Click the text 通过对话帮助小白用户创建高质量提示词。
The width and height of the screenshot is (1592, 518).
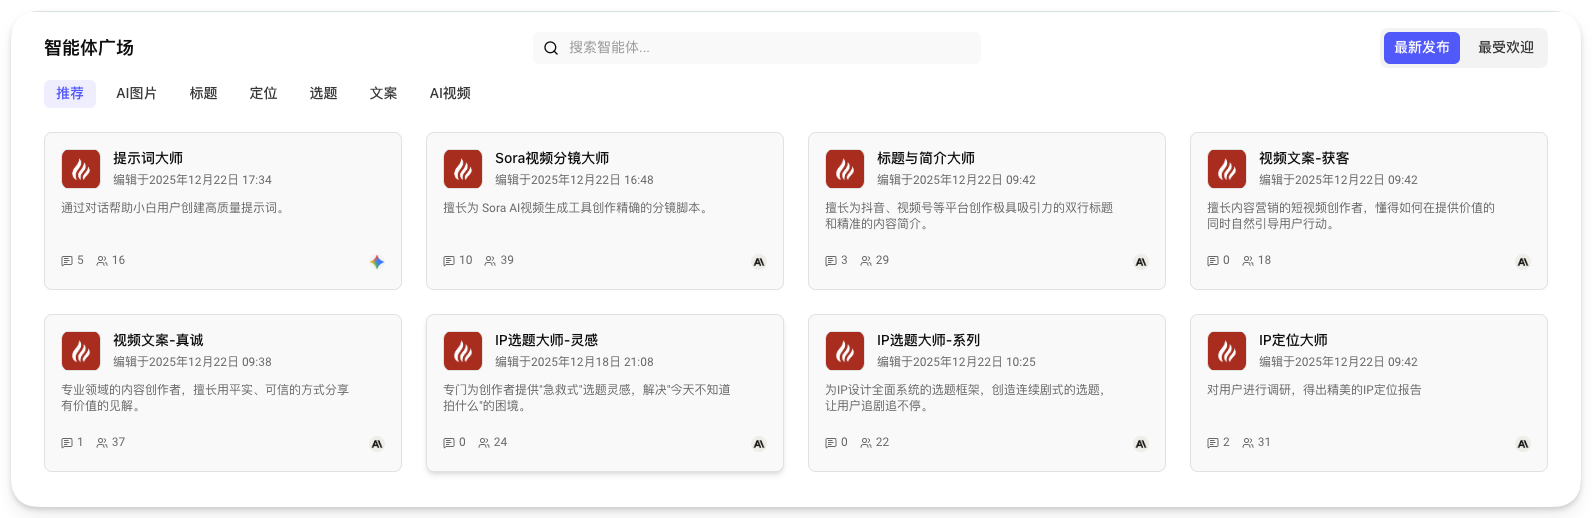173,208
